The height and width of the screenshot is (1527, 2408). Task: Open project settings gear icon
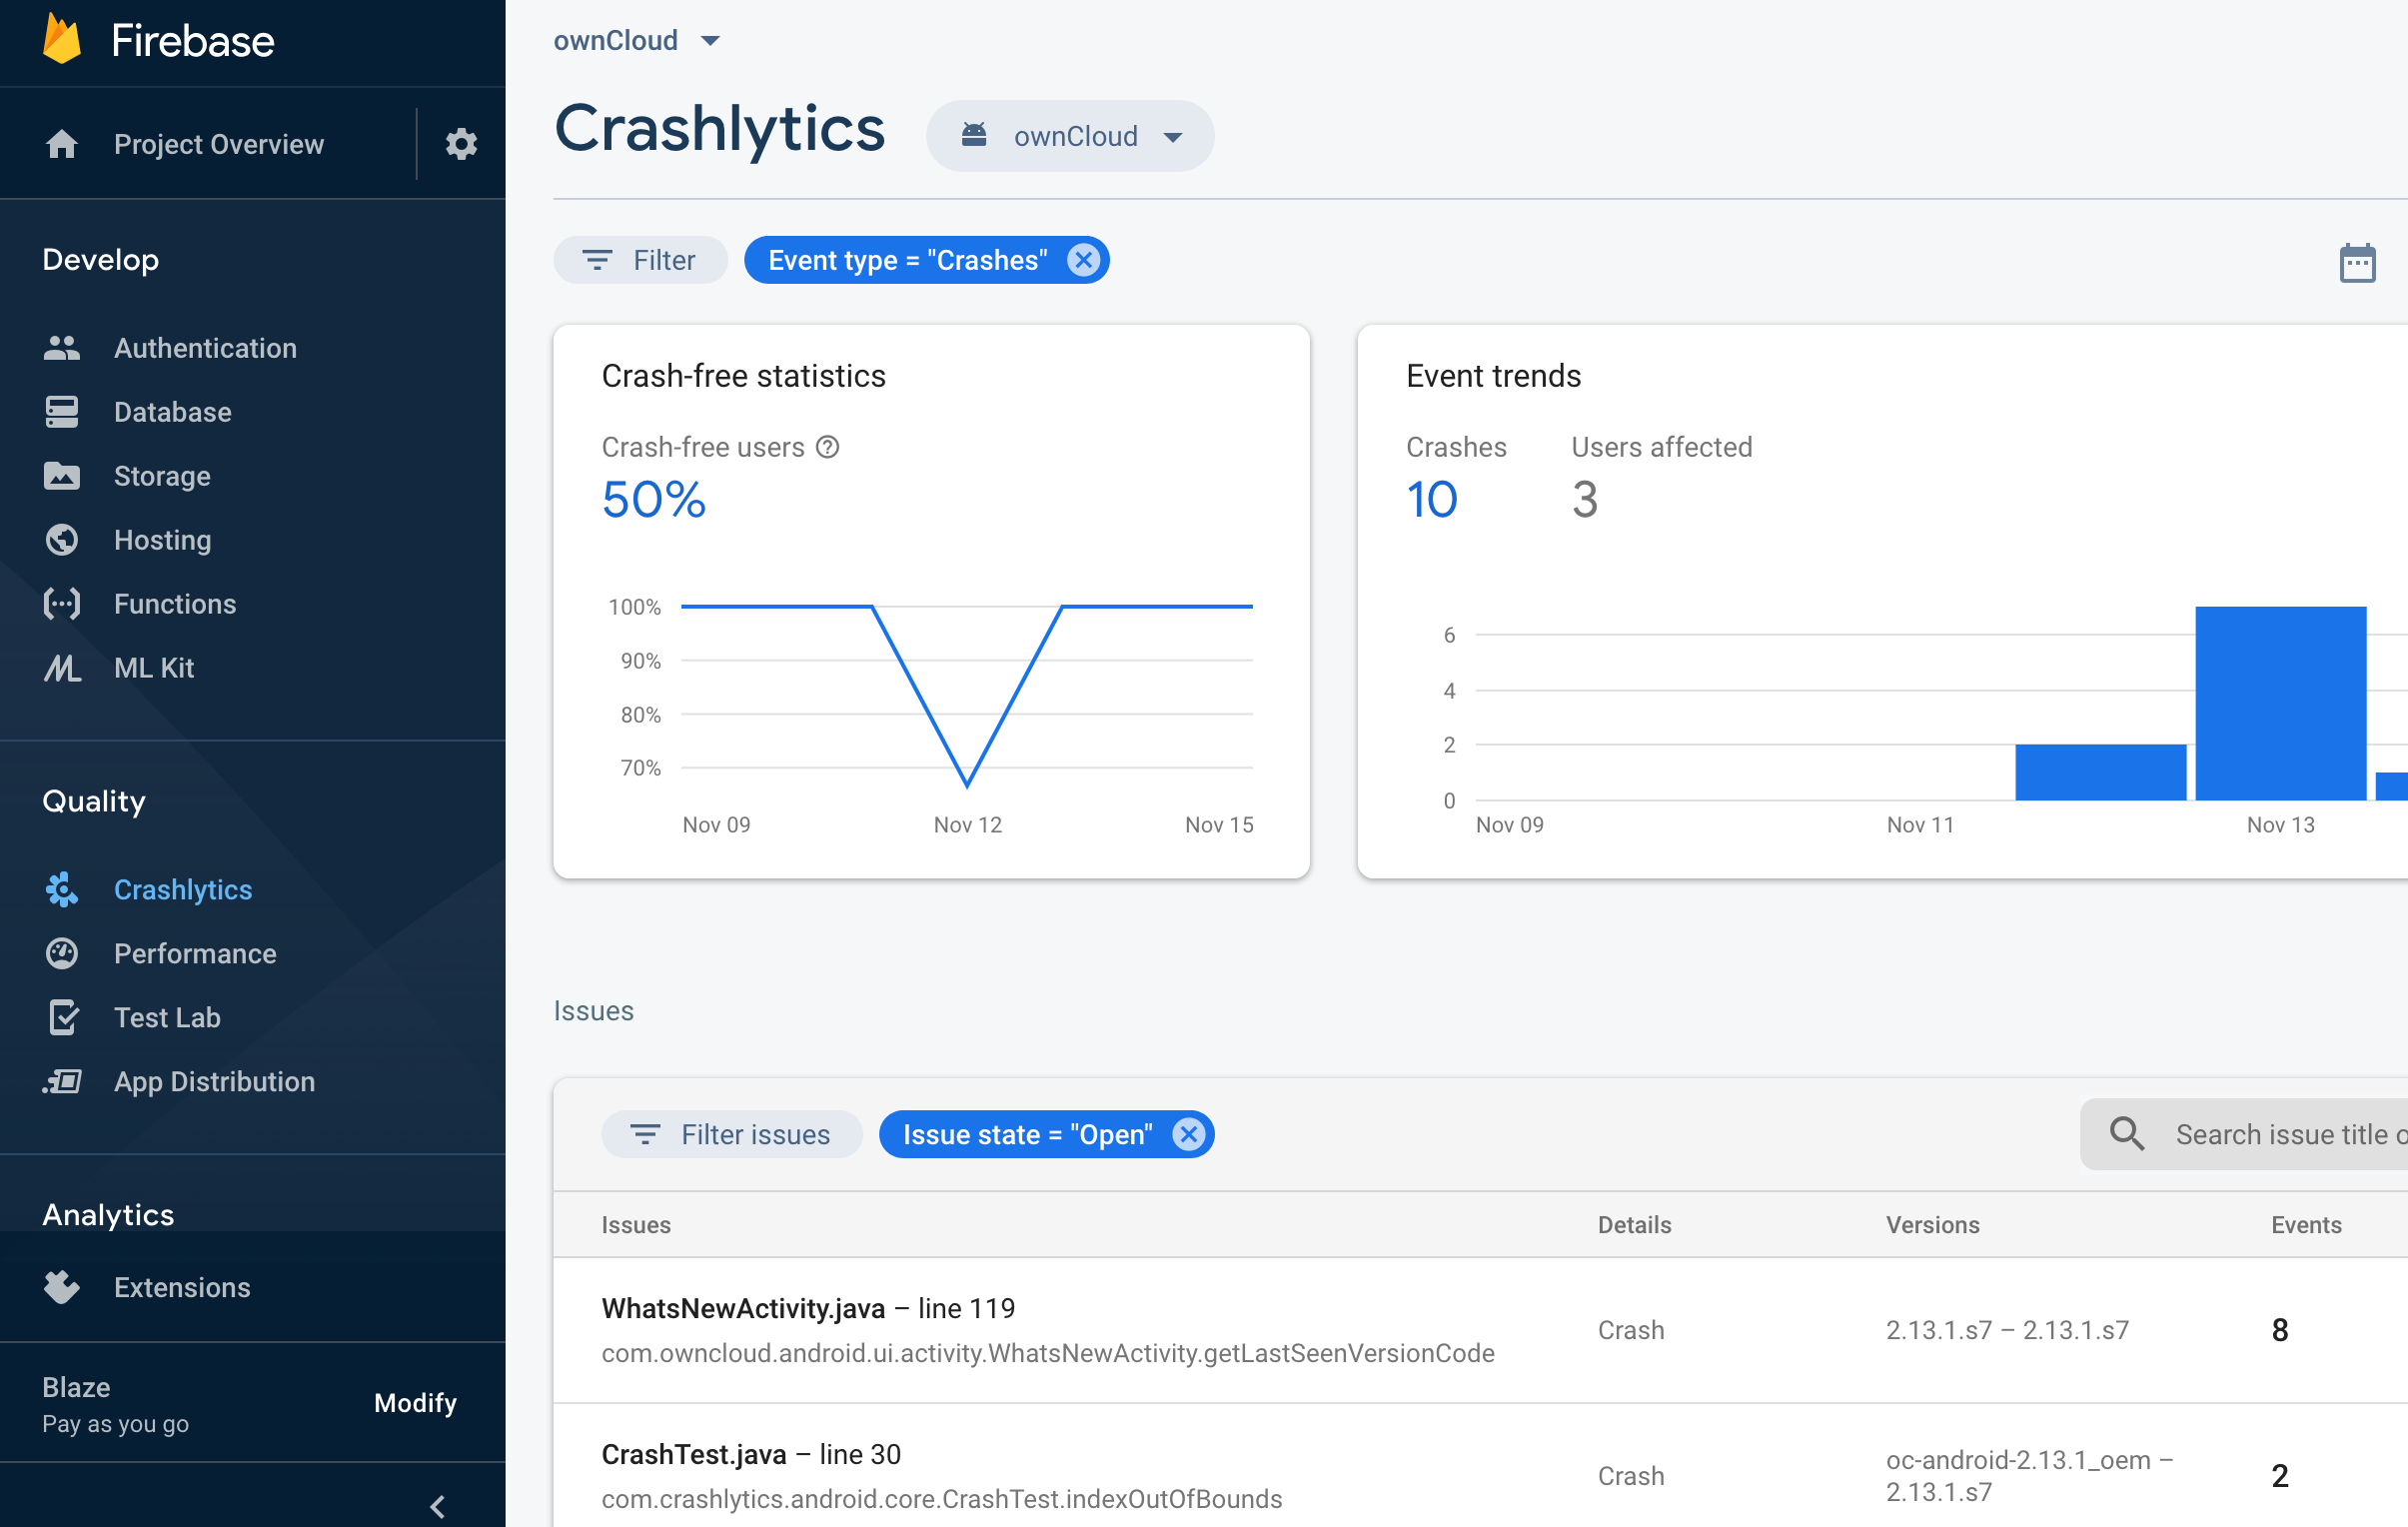[460, 144]
